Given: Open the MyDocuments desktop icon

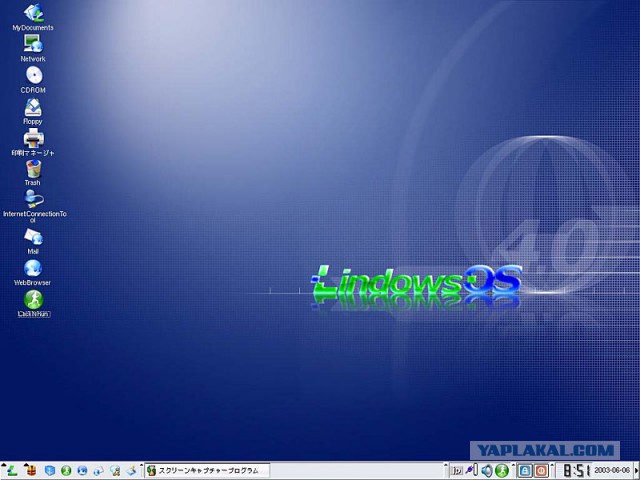Looking at the screenshot, I should (x=33, y=17).
